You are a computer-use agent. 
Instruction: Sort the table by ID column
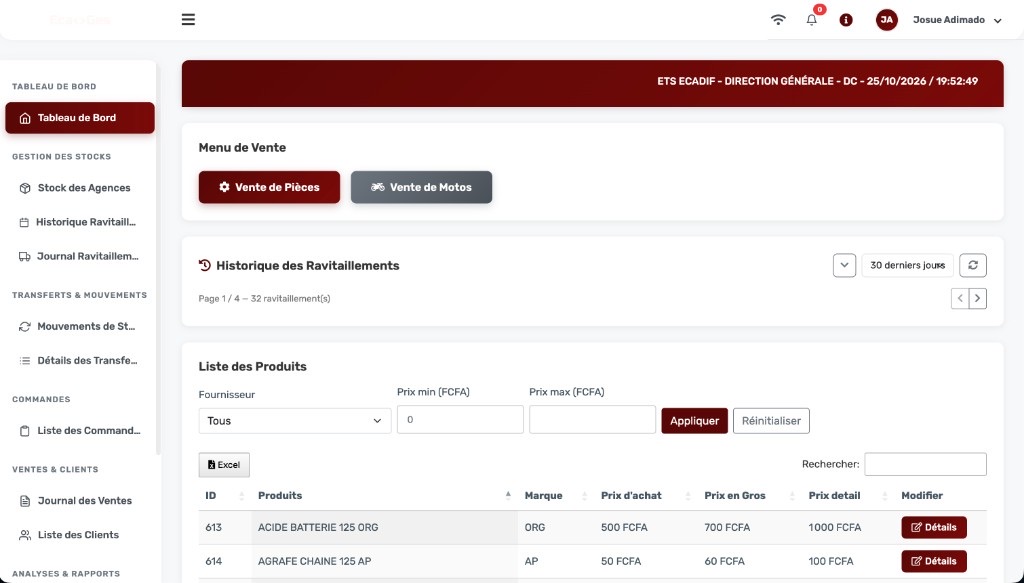point(225,496)
